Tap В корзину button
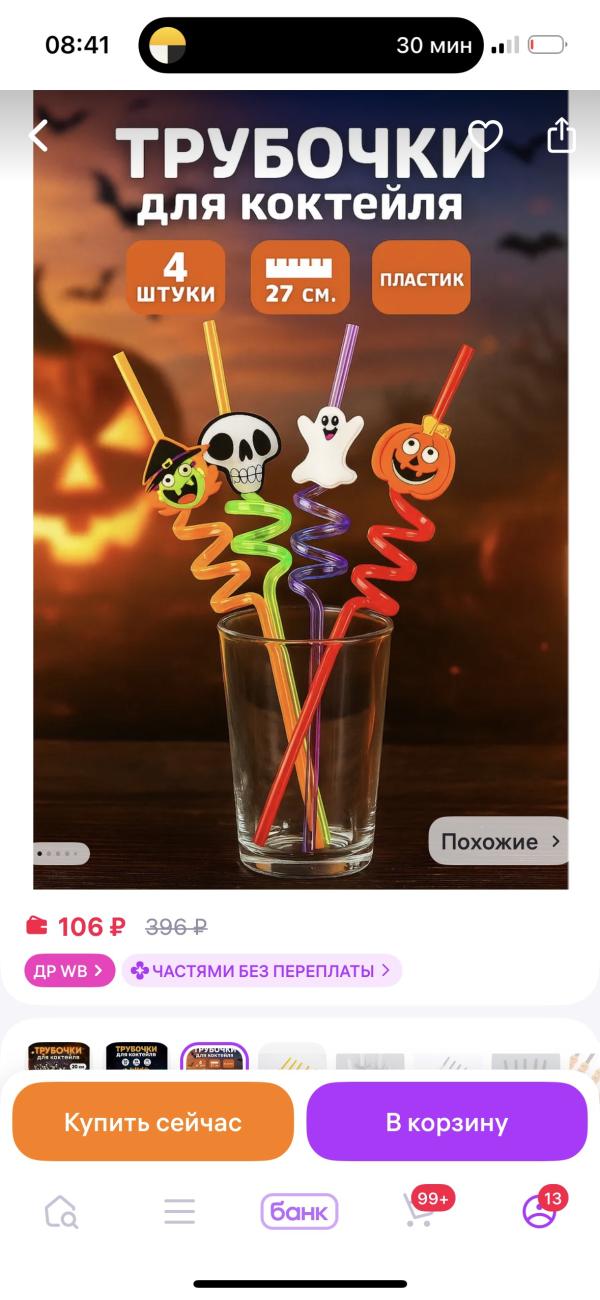 (447, 1122)
